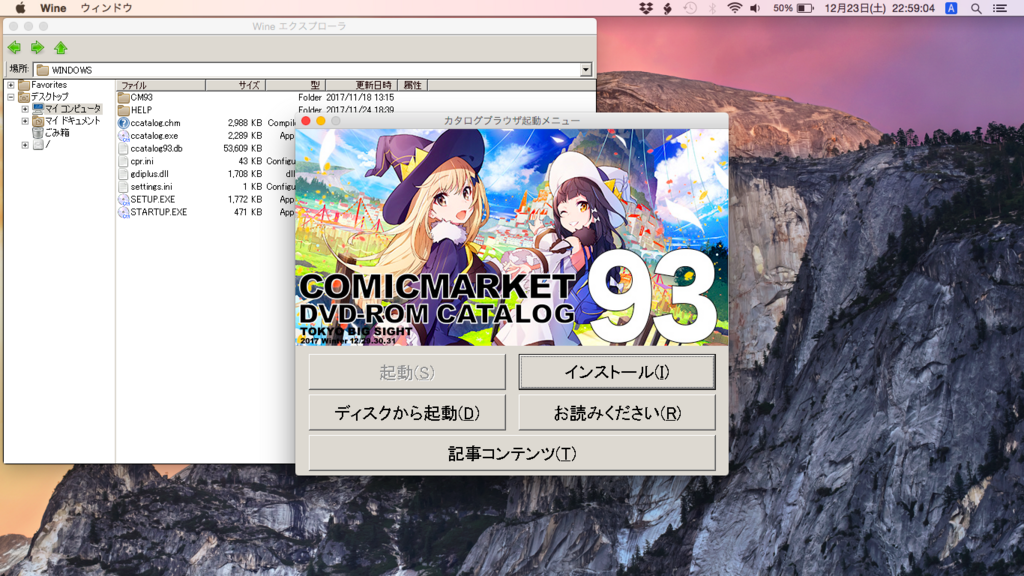This screenshot has width=1024, height=576.
Task: Click the ディスクから起動(D) button
Action: (407, 413)
